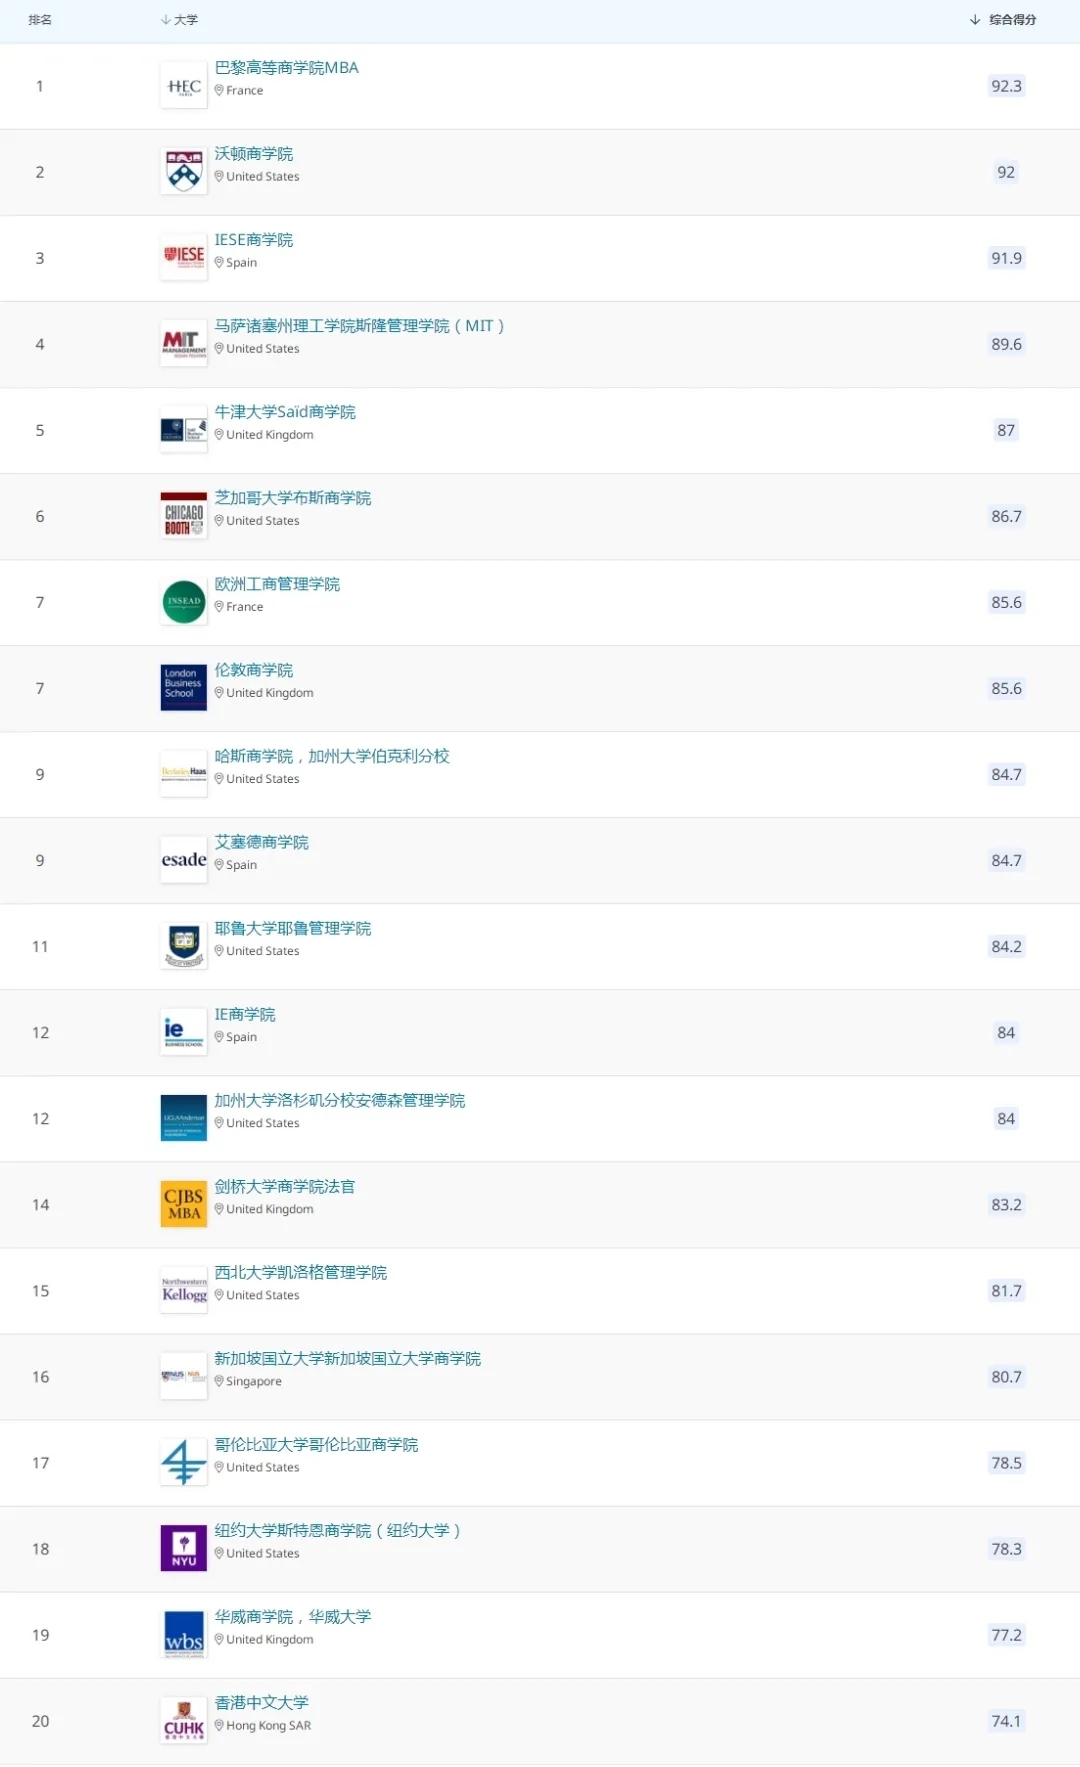Screen dimensions: 1080x1767
Task: Click the 86.7 score value
Action: pos(1006,516)
